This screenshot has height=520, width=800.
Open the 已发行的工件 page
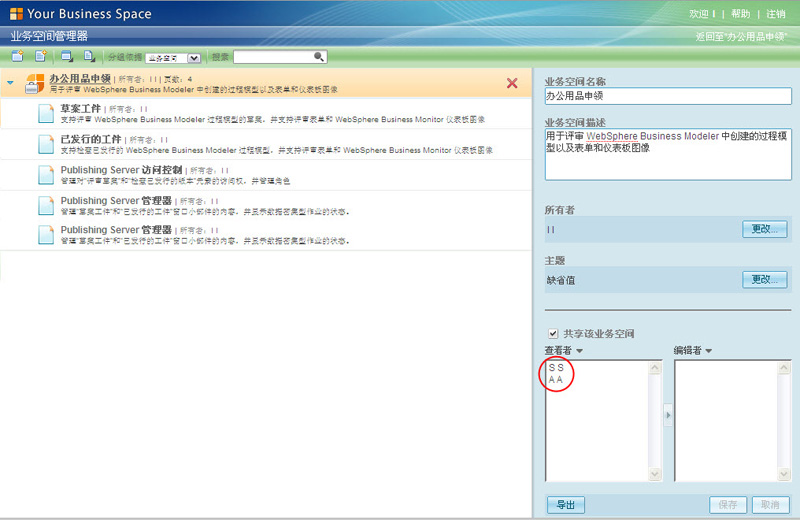pyautogui.click(x=91, y=139)
